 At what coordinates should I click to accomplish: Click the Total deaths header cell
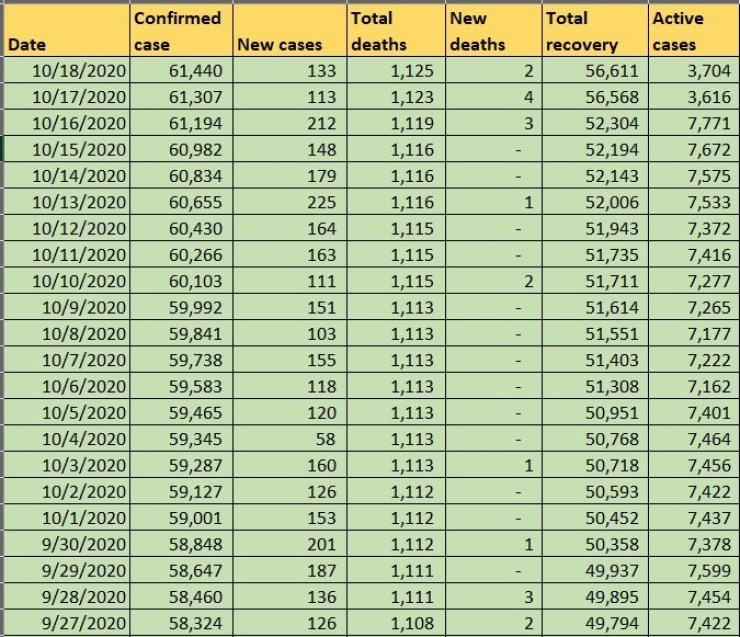point(394,30)
